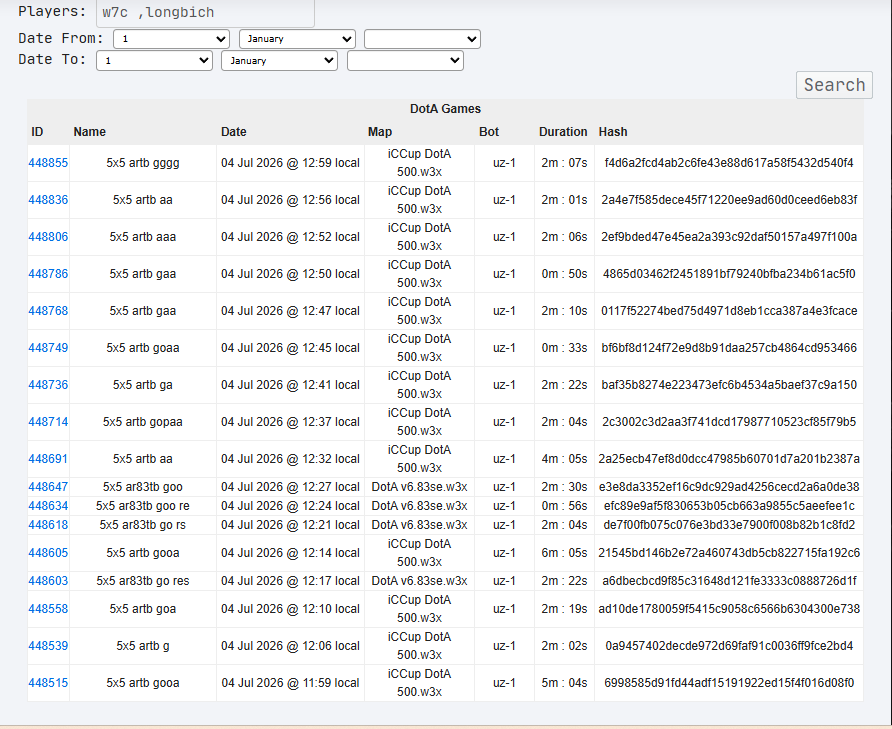This screenshot has width=892, height=729.
Task: Select game name '5x5 artb g'
Action: point(143,646)
